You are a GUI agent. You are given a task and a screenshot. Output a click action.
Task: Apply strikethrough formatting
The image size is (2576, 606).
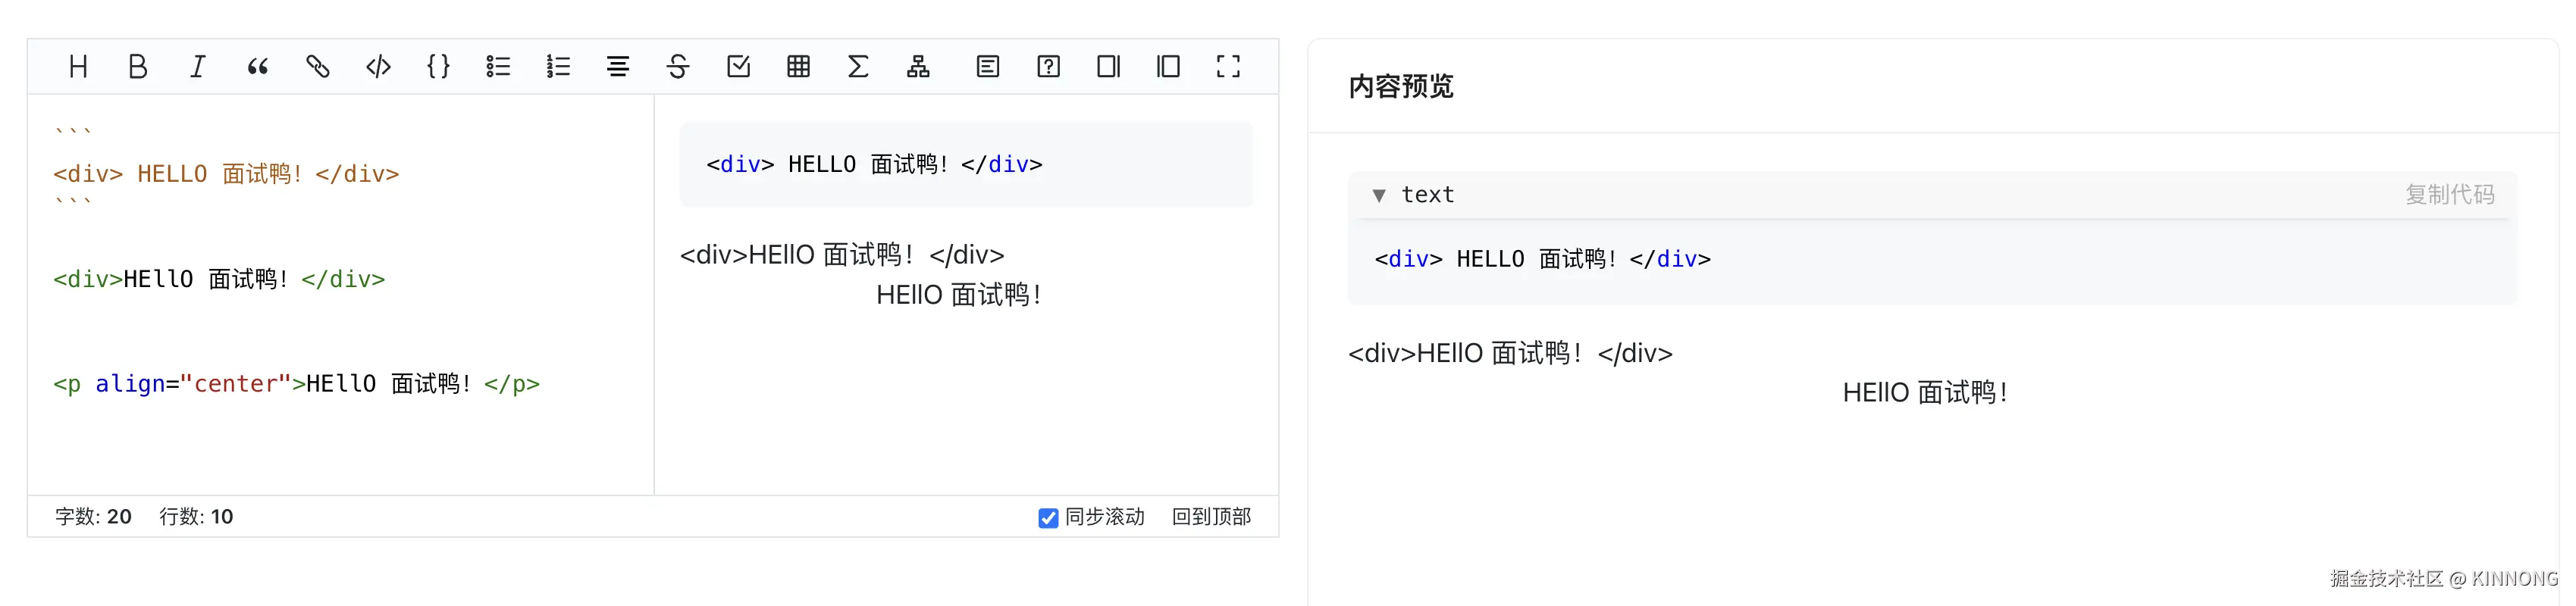coord(678,67)
